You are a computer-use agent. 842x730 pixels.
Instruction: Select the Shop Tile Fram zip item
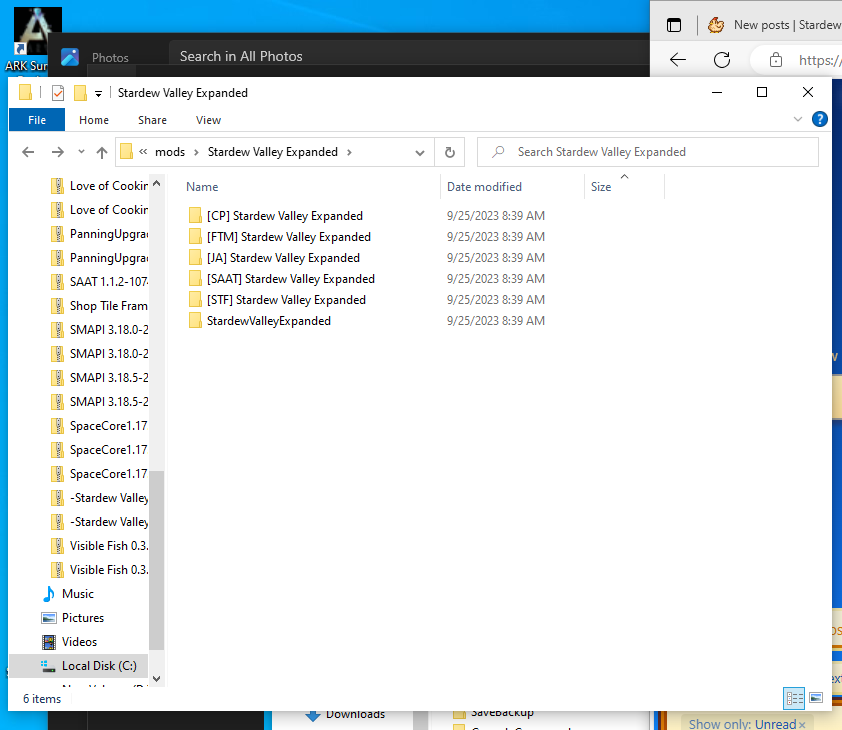tap(99, 306)
